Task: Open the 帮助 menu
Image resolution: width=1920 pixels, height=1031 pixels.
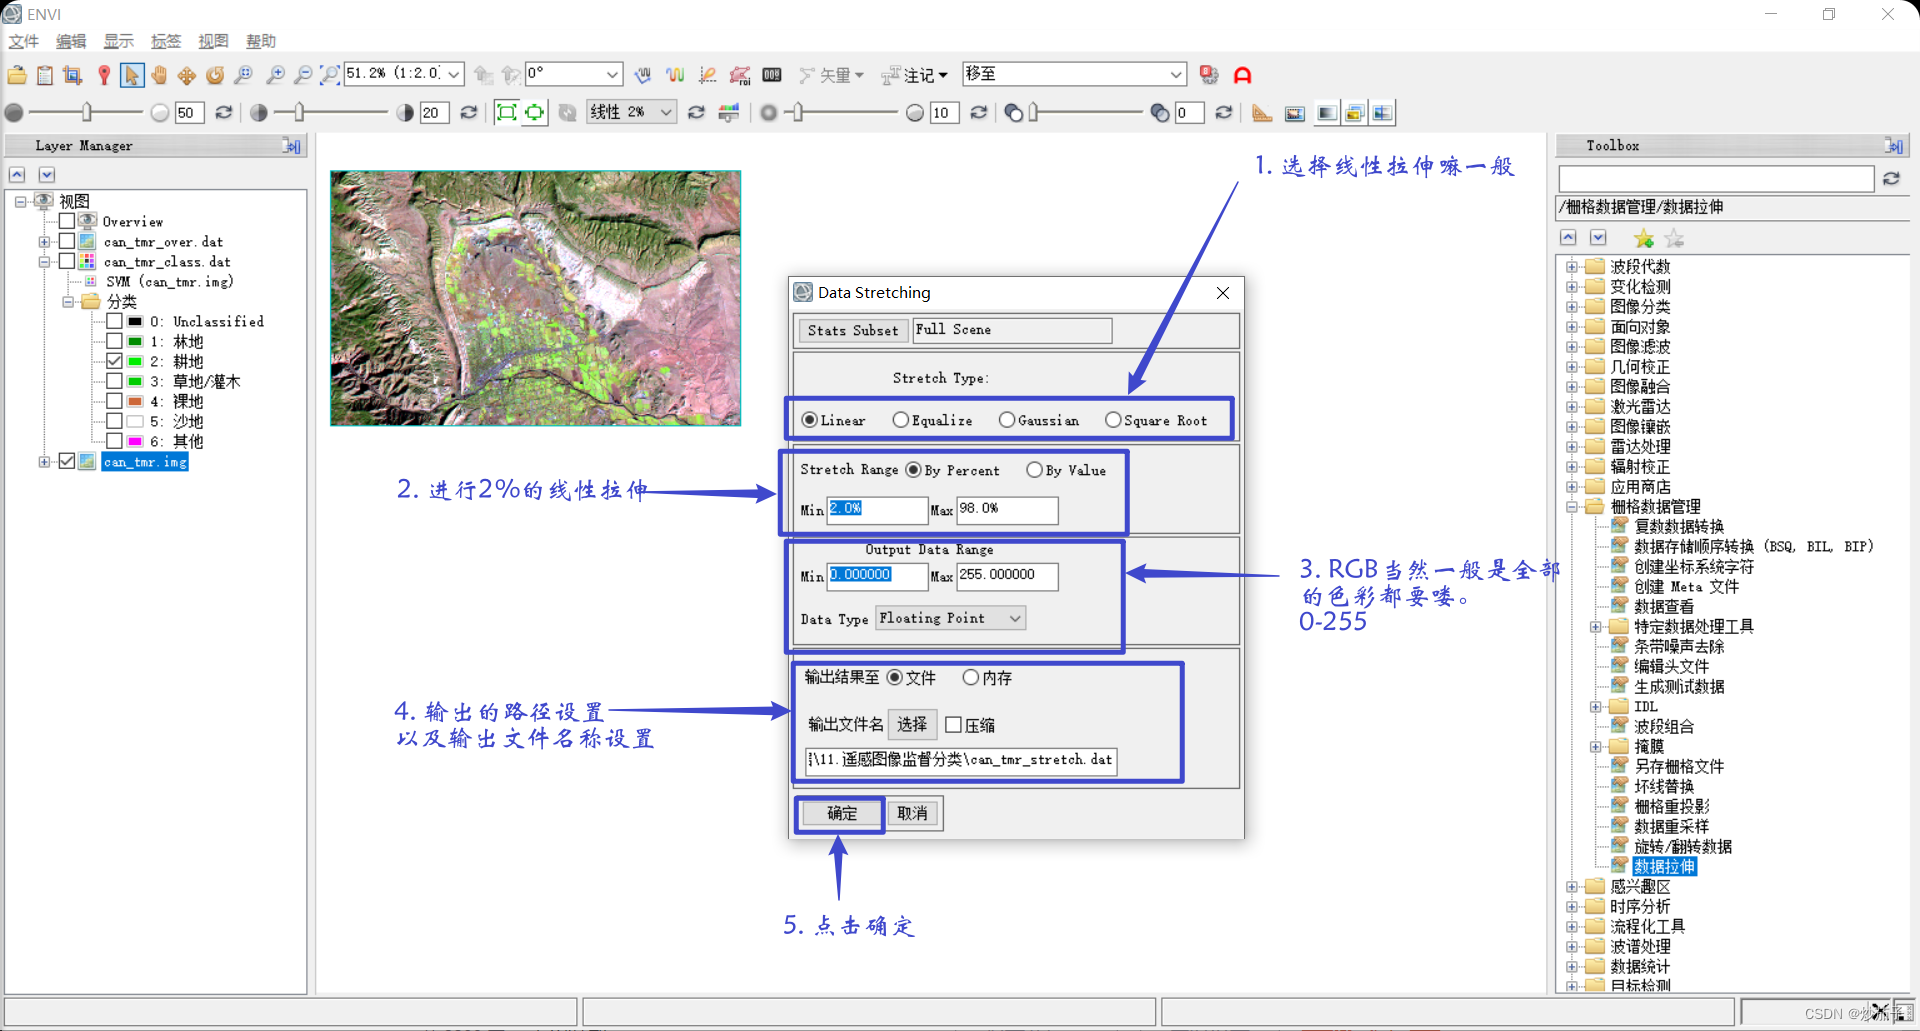Action: (261, 41)
